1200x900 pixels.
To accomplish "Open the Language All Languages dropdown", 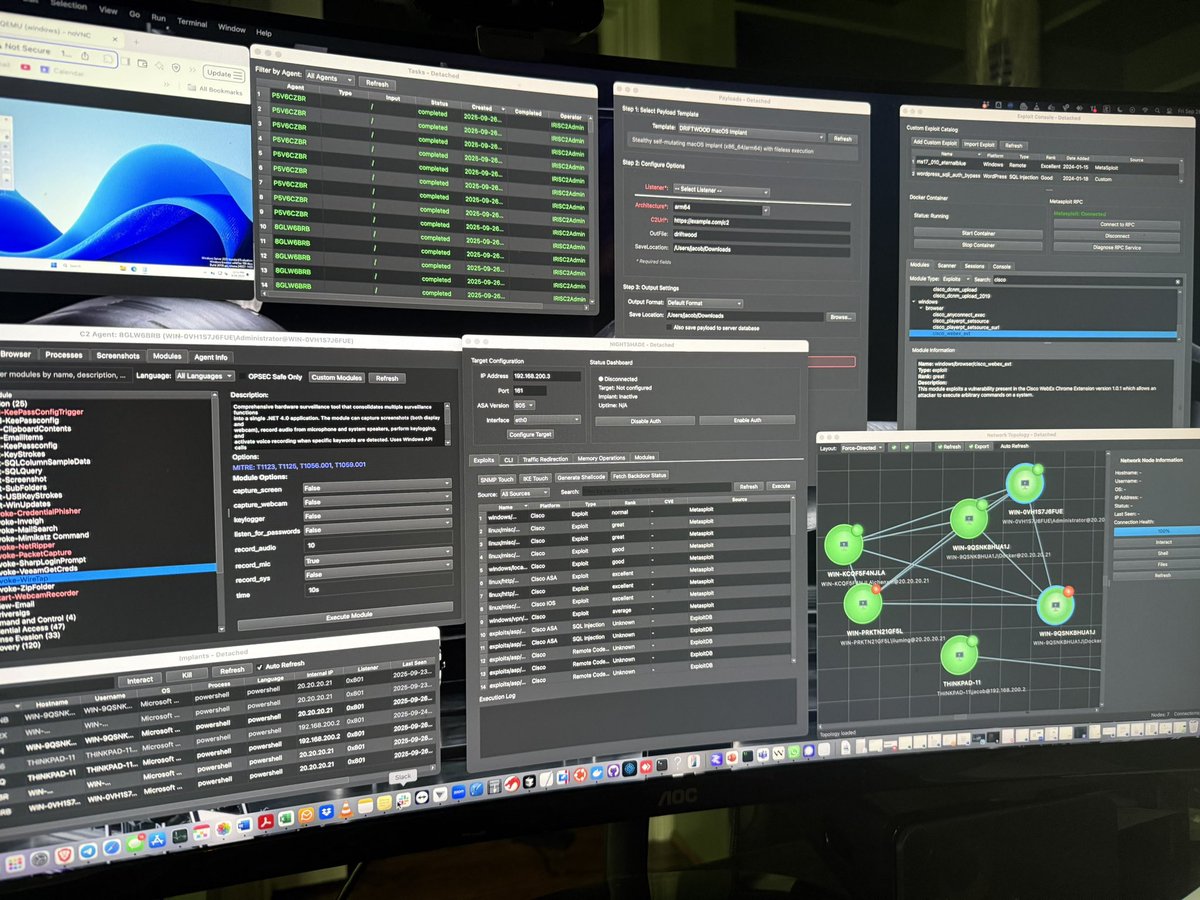I will [205, 376].
